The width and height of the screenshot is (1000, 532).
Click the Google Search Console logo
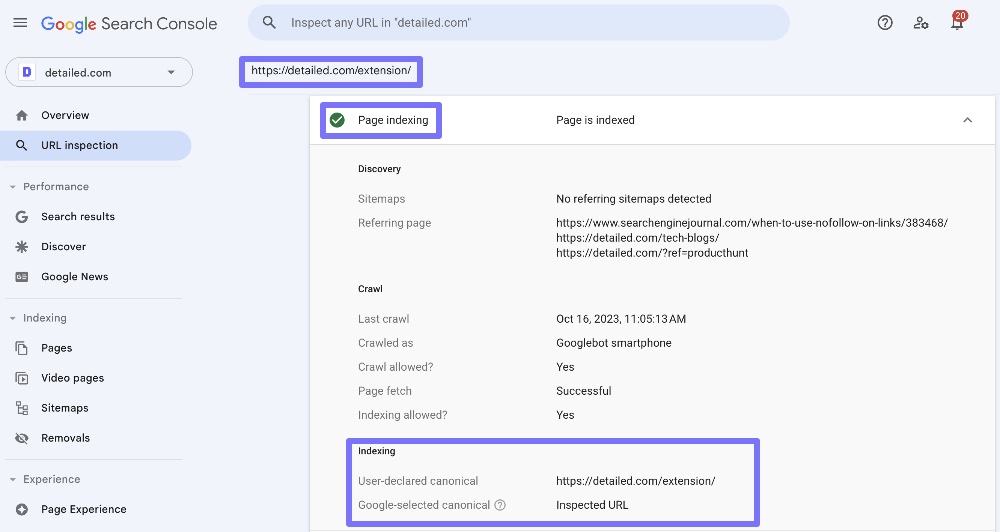[129, 24]
